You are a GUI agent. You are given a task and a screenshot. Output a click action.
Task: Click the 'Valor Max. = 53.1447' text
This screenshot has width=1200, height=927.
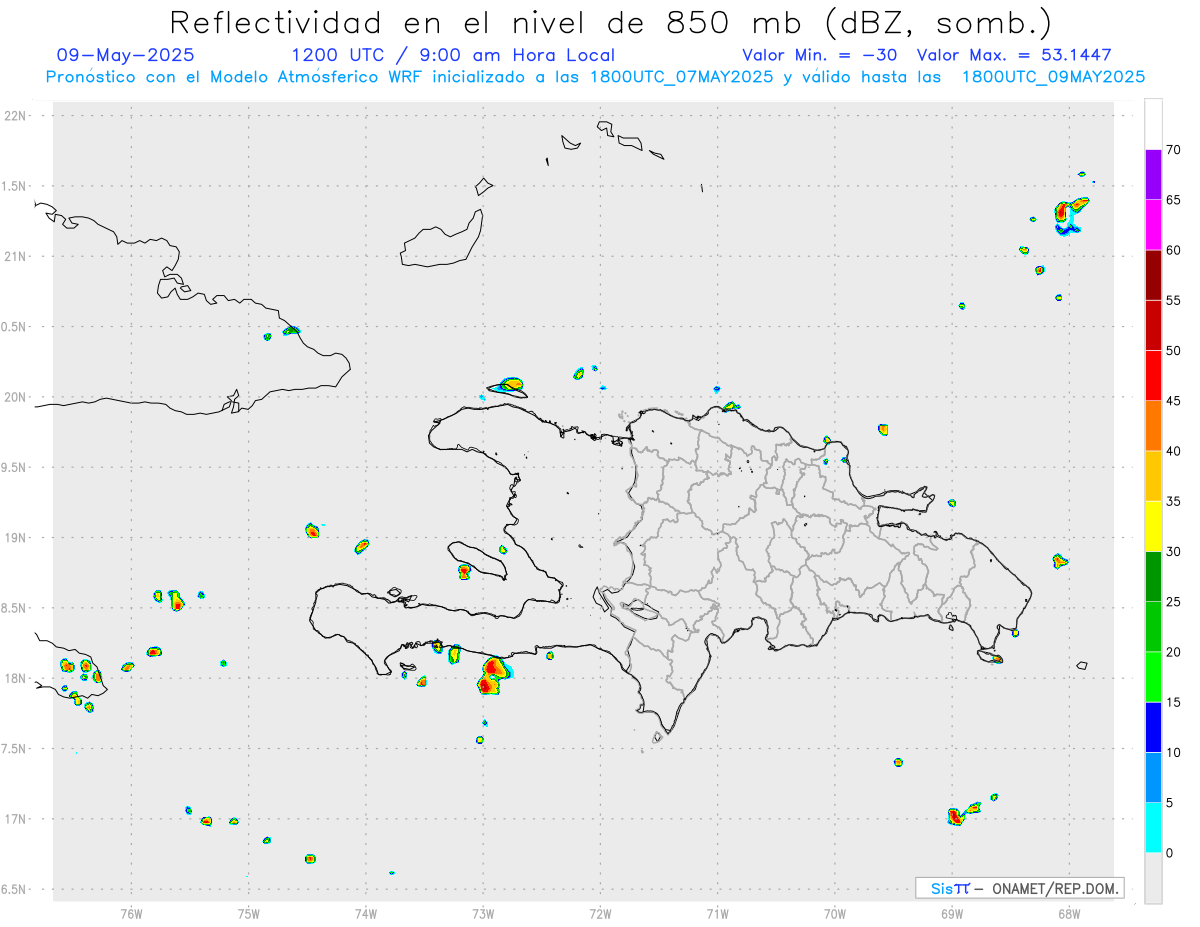coord(1014,55)
